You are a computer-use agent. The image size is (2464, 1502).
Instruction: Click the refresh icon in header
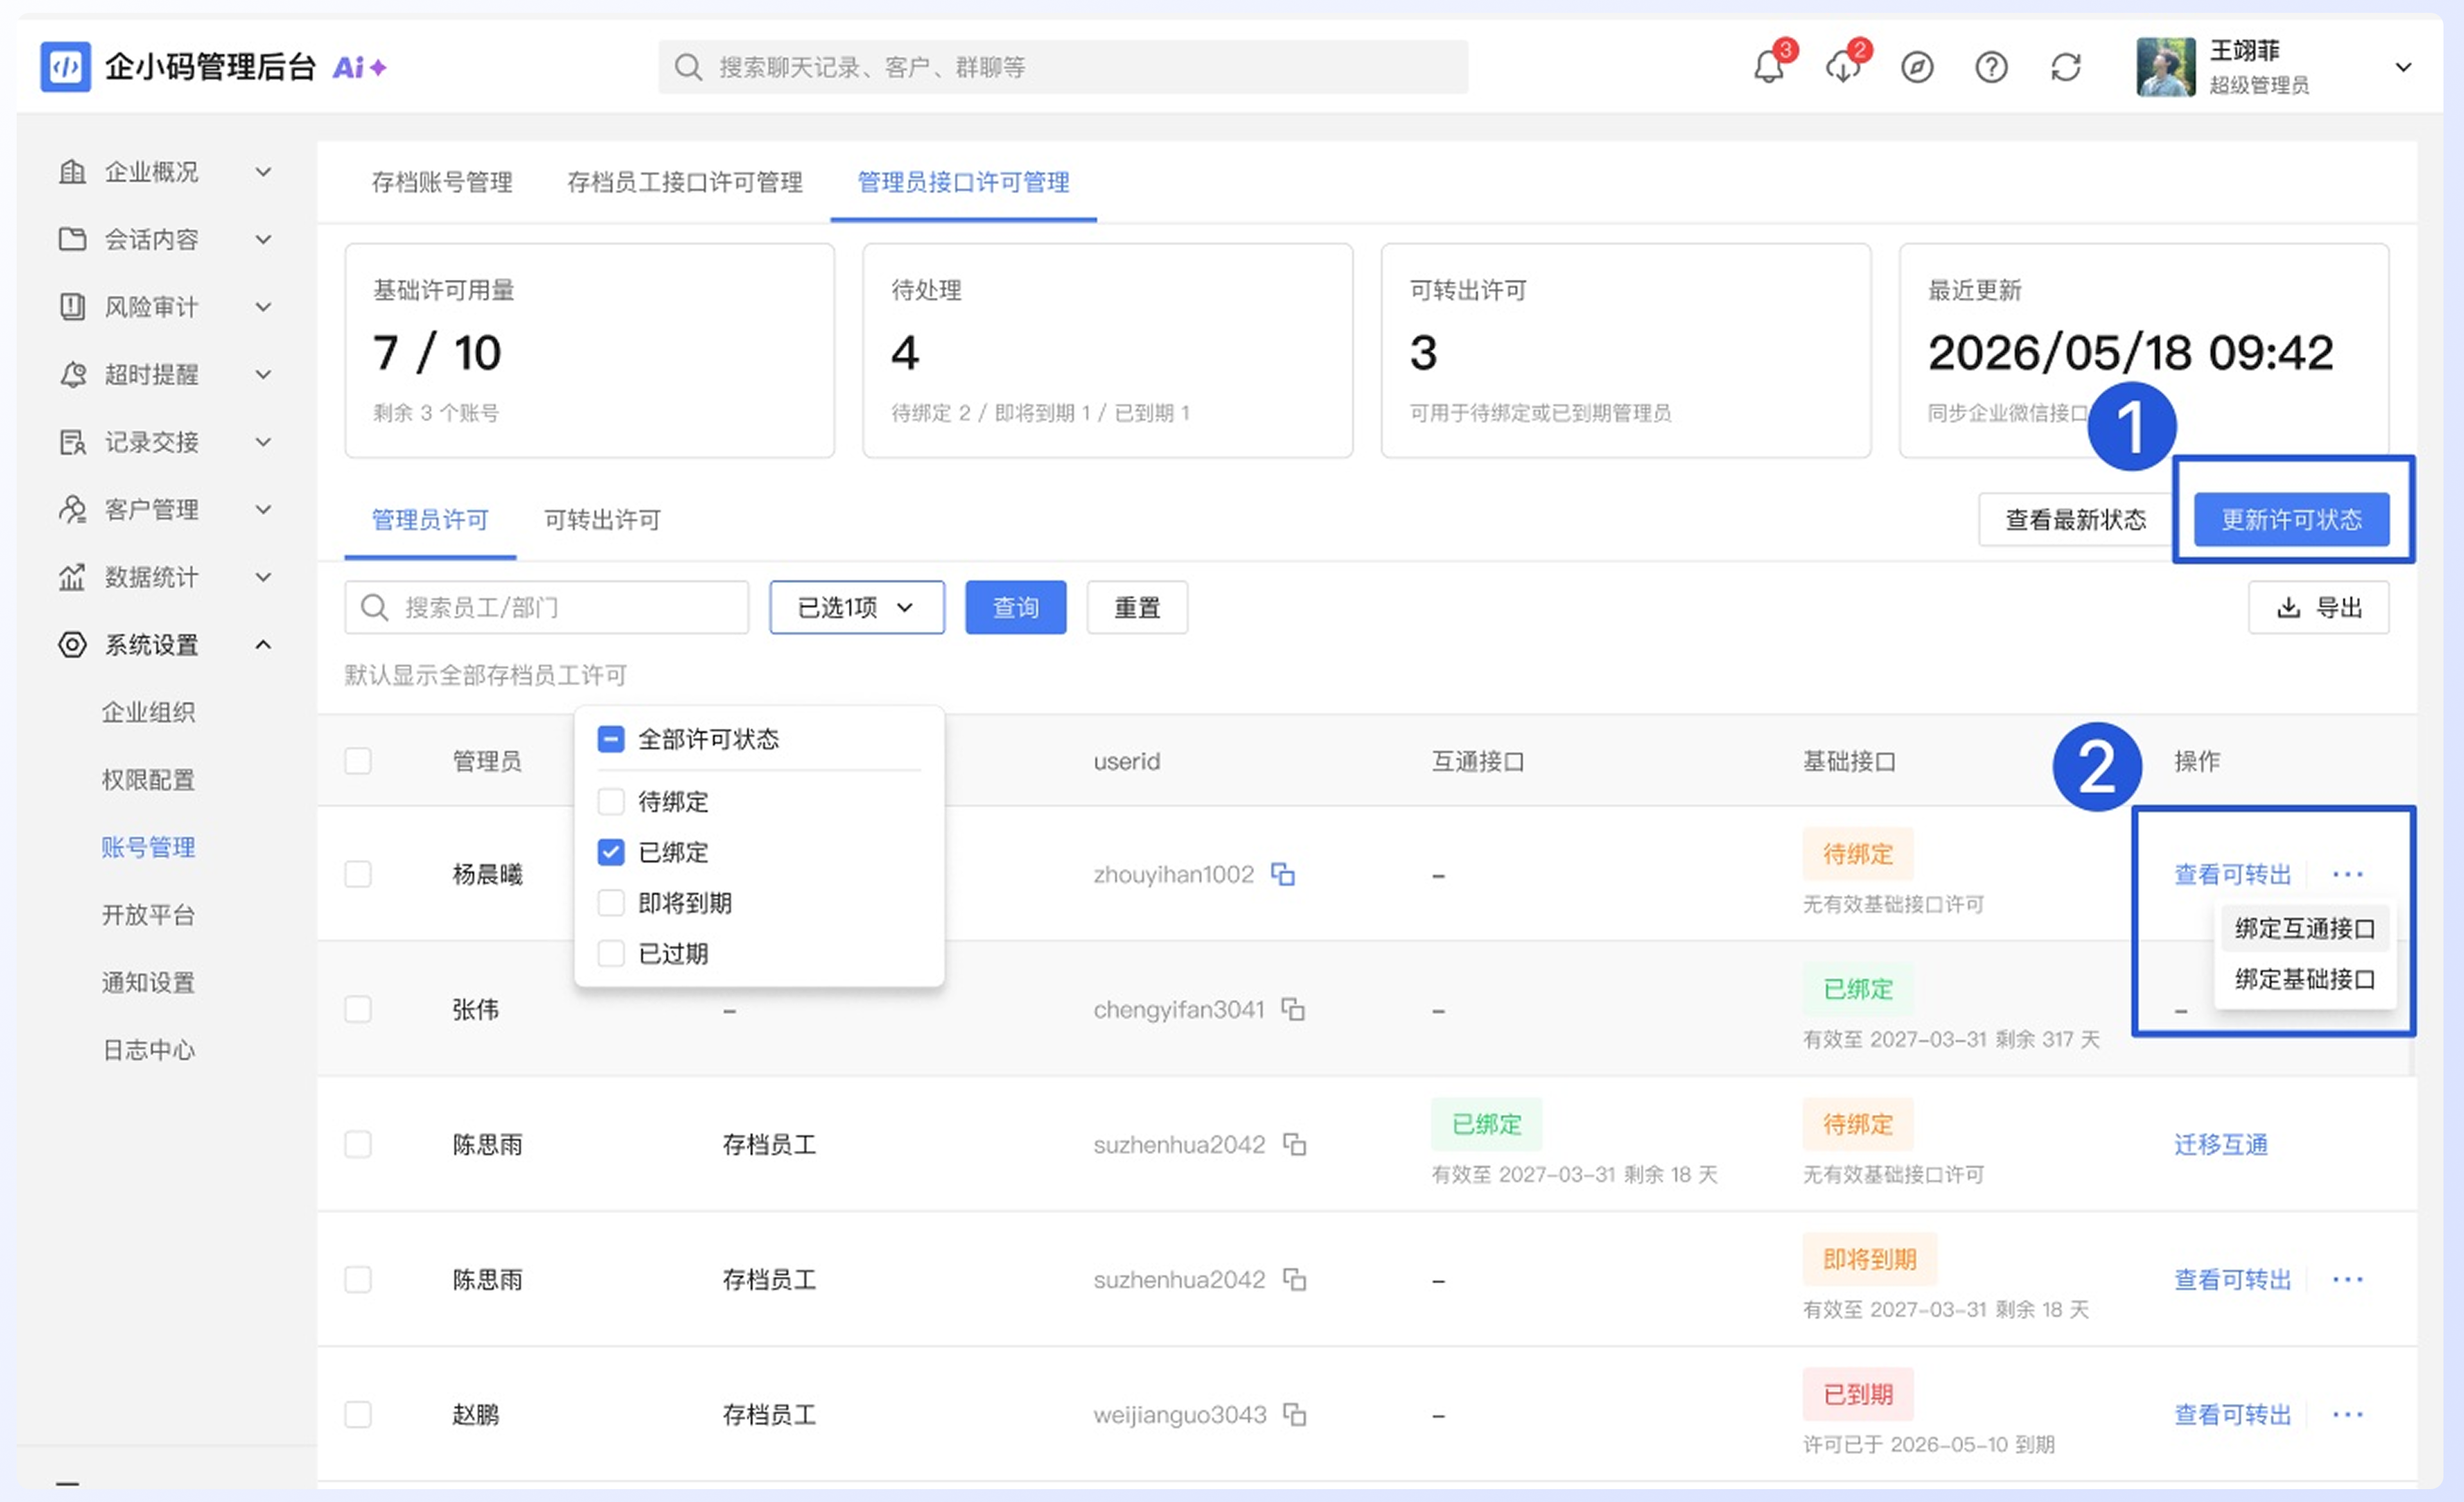[x=2066, y=67]
